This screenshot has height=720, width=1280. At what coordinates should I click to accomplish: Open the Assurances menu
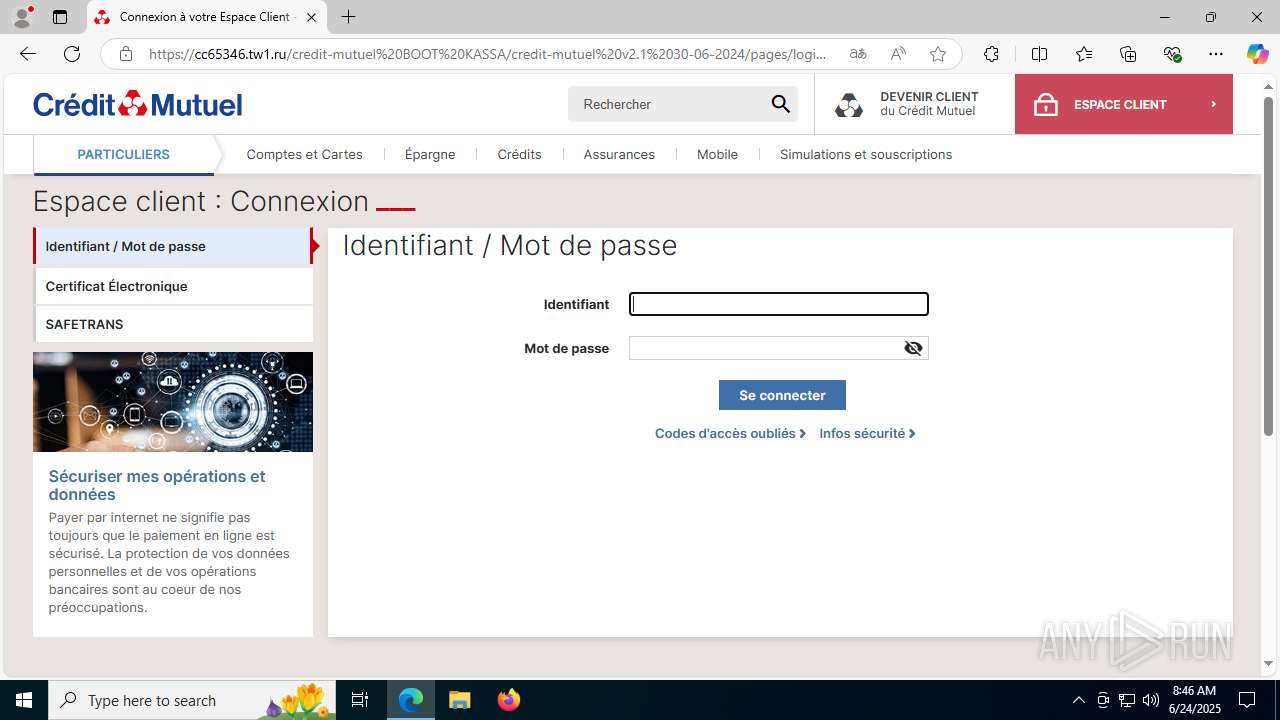click(x=619, y=154)
